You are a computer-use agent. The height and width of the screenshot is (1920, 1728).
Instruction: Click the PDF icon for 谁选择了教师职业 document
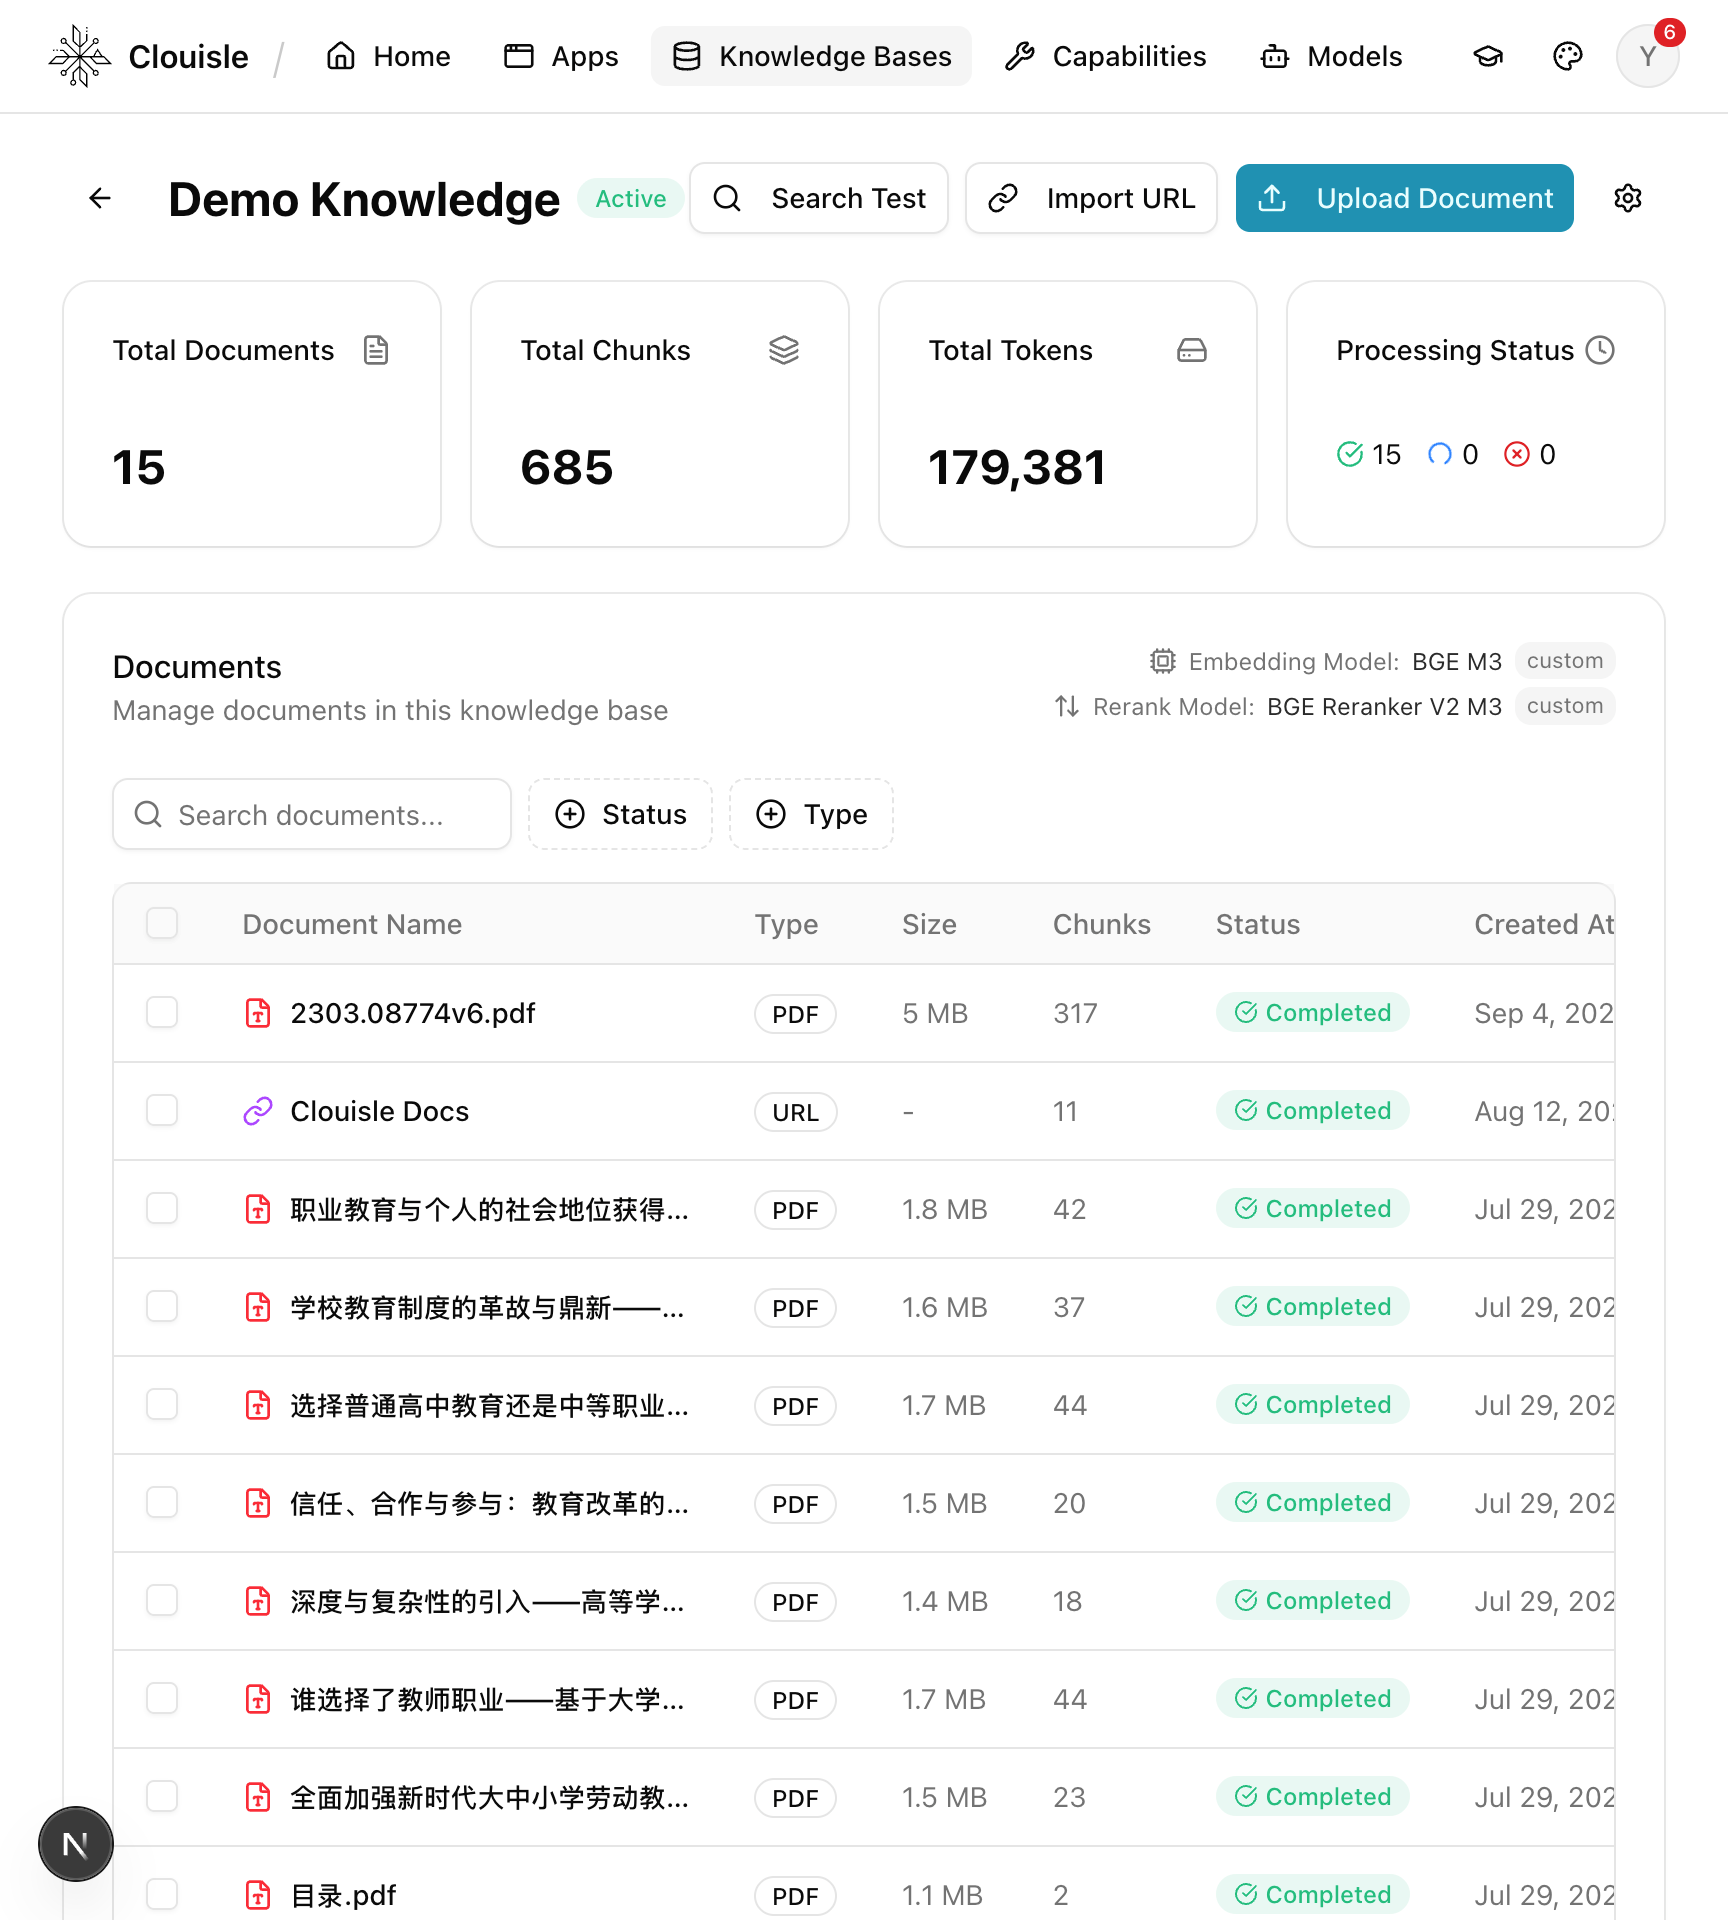pyautogui.click(x=258, y=1699)
